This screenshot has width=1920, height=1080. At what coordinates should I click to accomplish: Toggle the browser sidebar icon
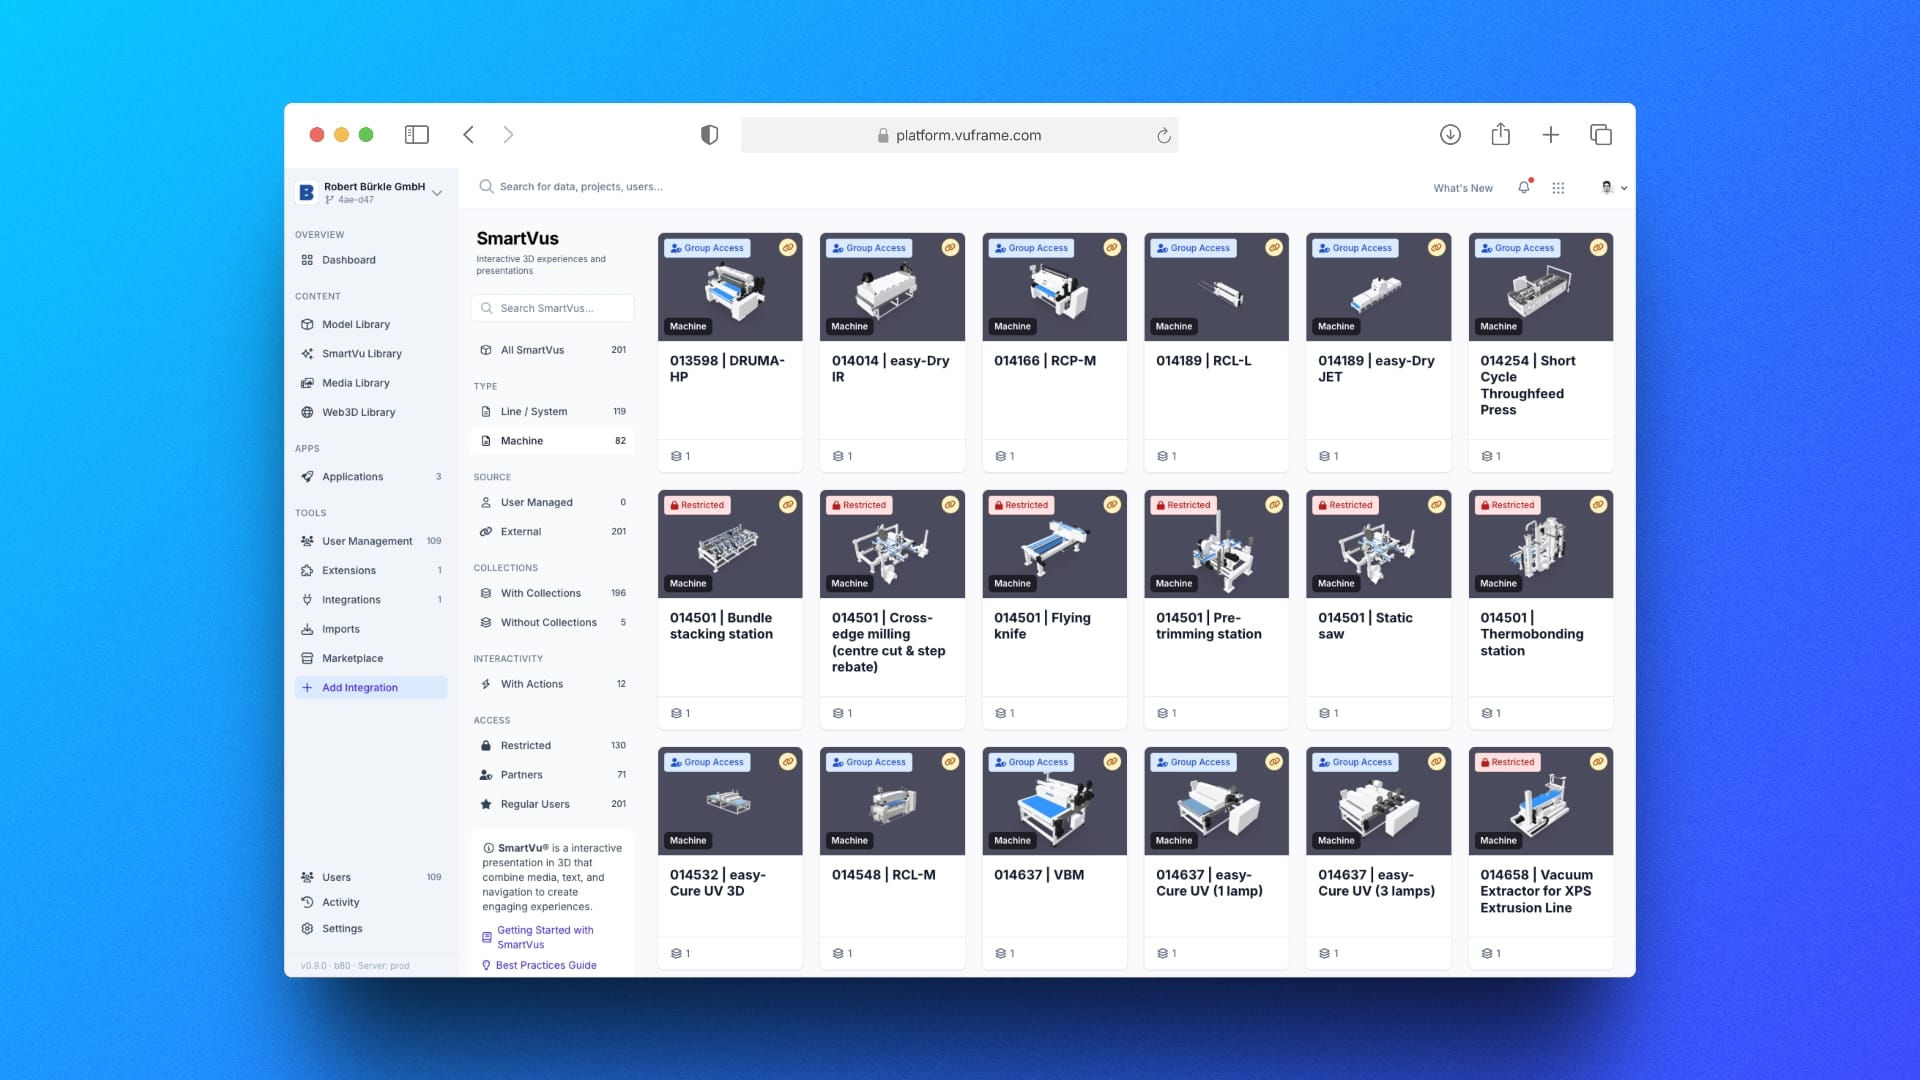point(416,134)
